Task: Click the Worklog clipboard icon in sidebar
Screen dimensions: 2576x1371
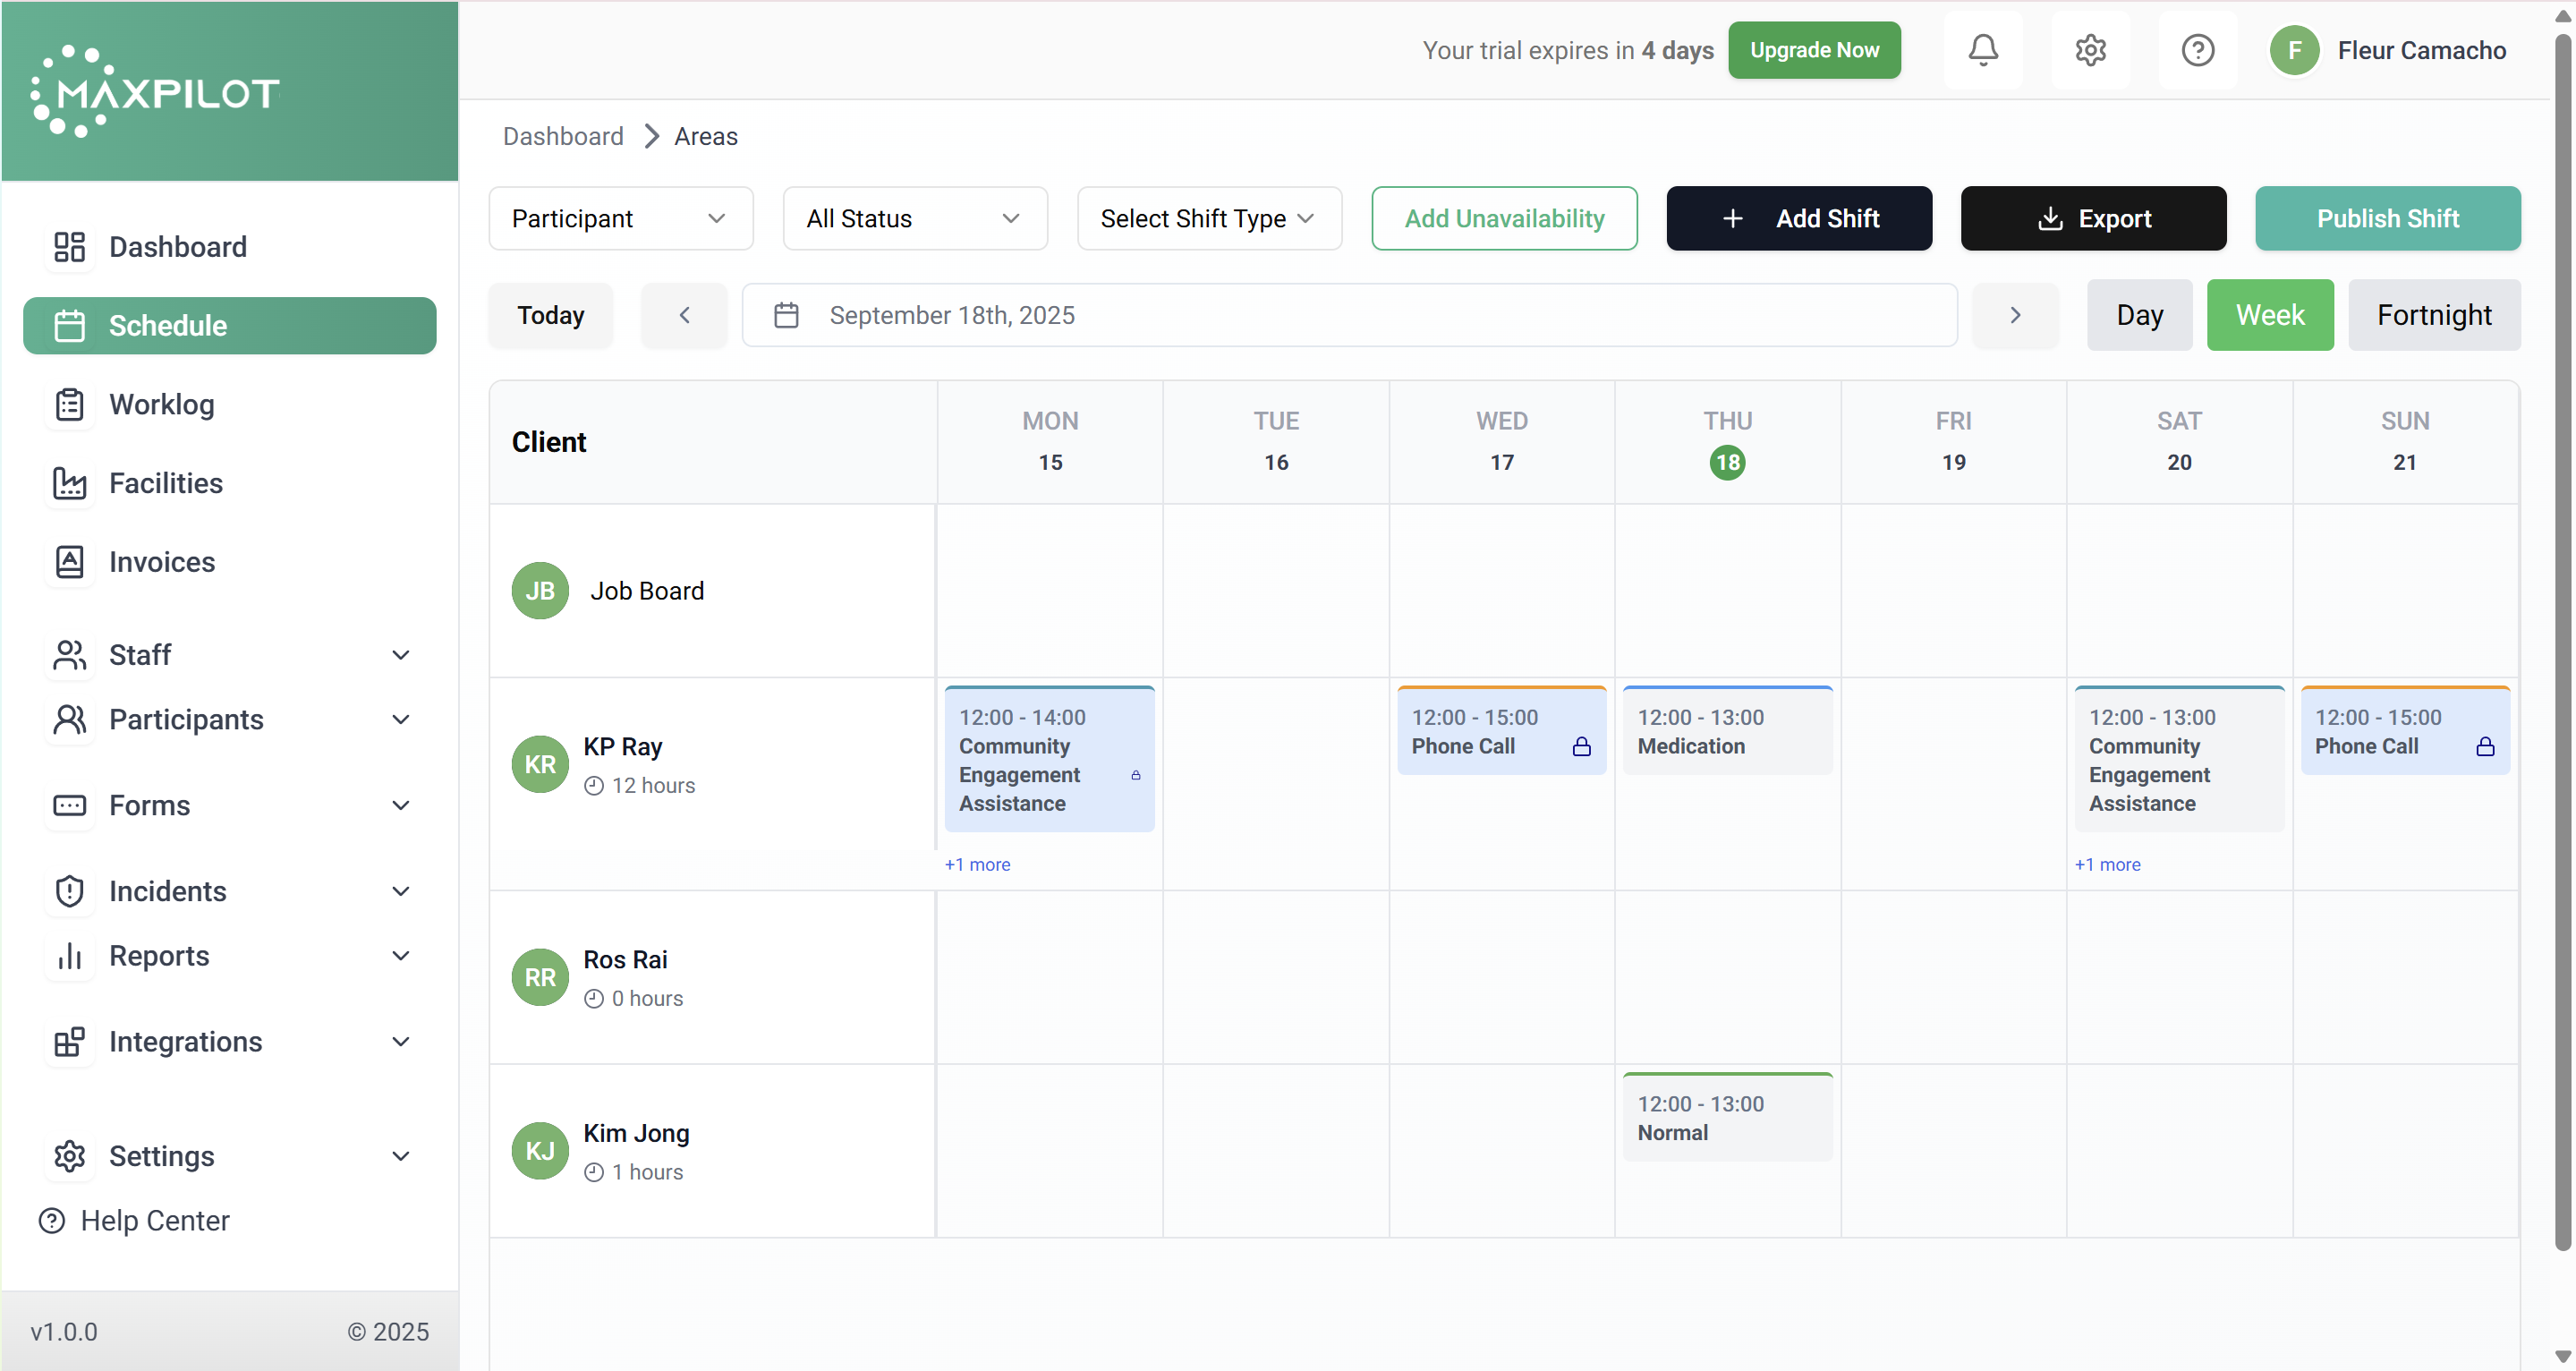Action: (x=69, y=405)
